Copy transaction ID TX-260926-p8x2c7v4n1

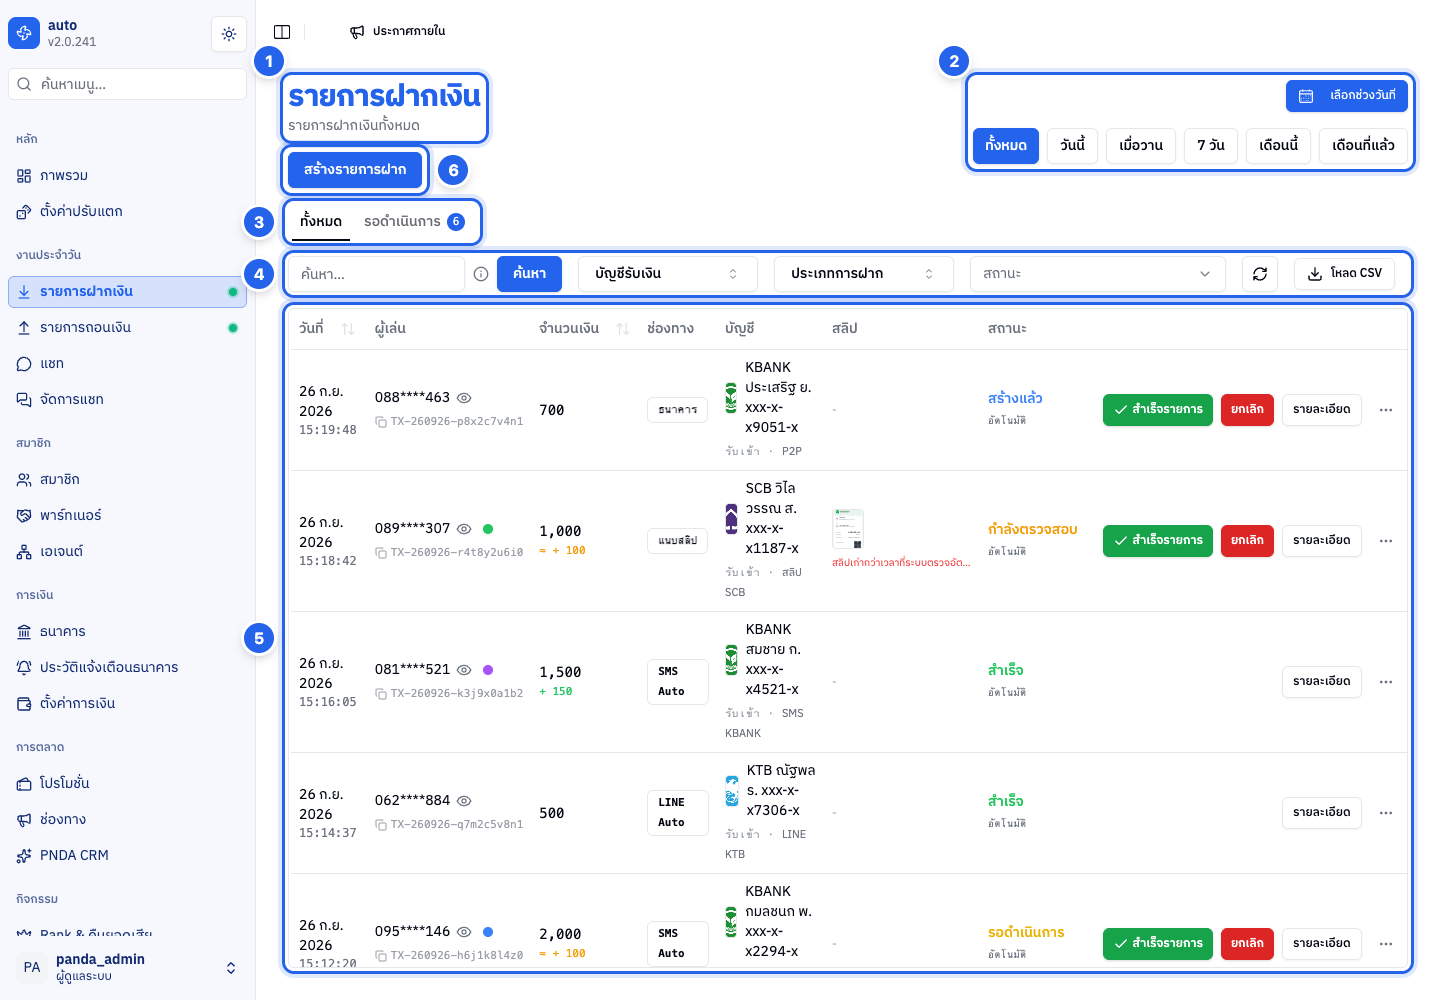pos(381,422)
